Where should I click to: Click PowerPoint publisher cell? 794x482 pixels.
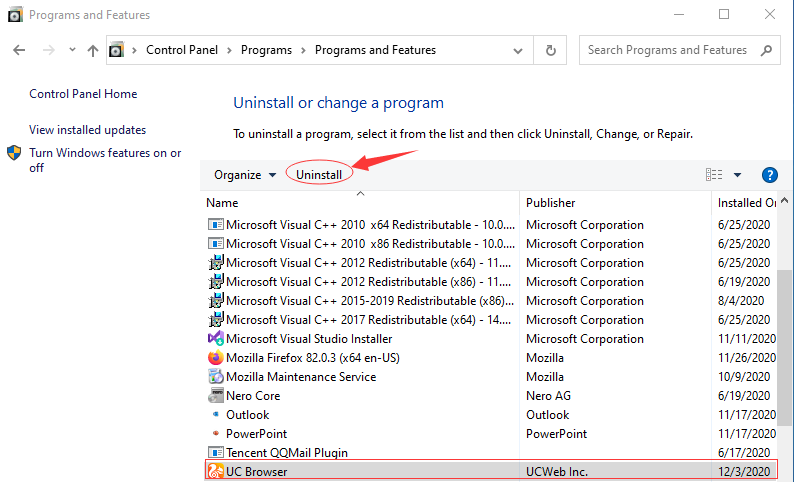coord(556,434)
